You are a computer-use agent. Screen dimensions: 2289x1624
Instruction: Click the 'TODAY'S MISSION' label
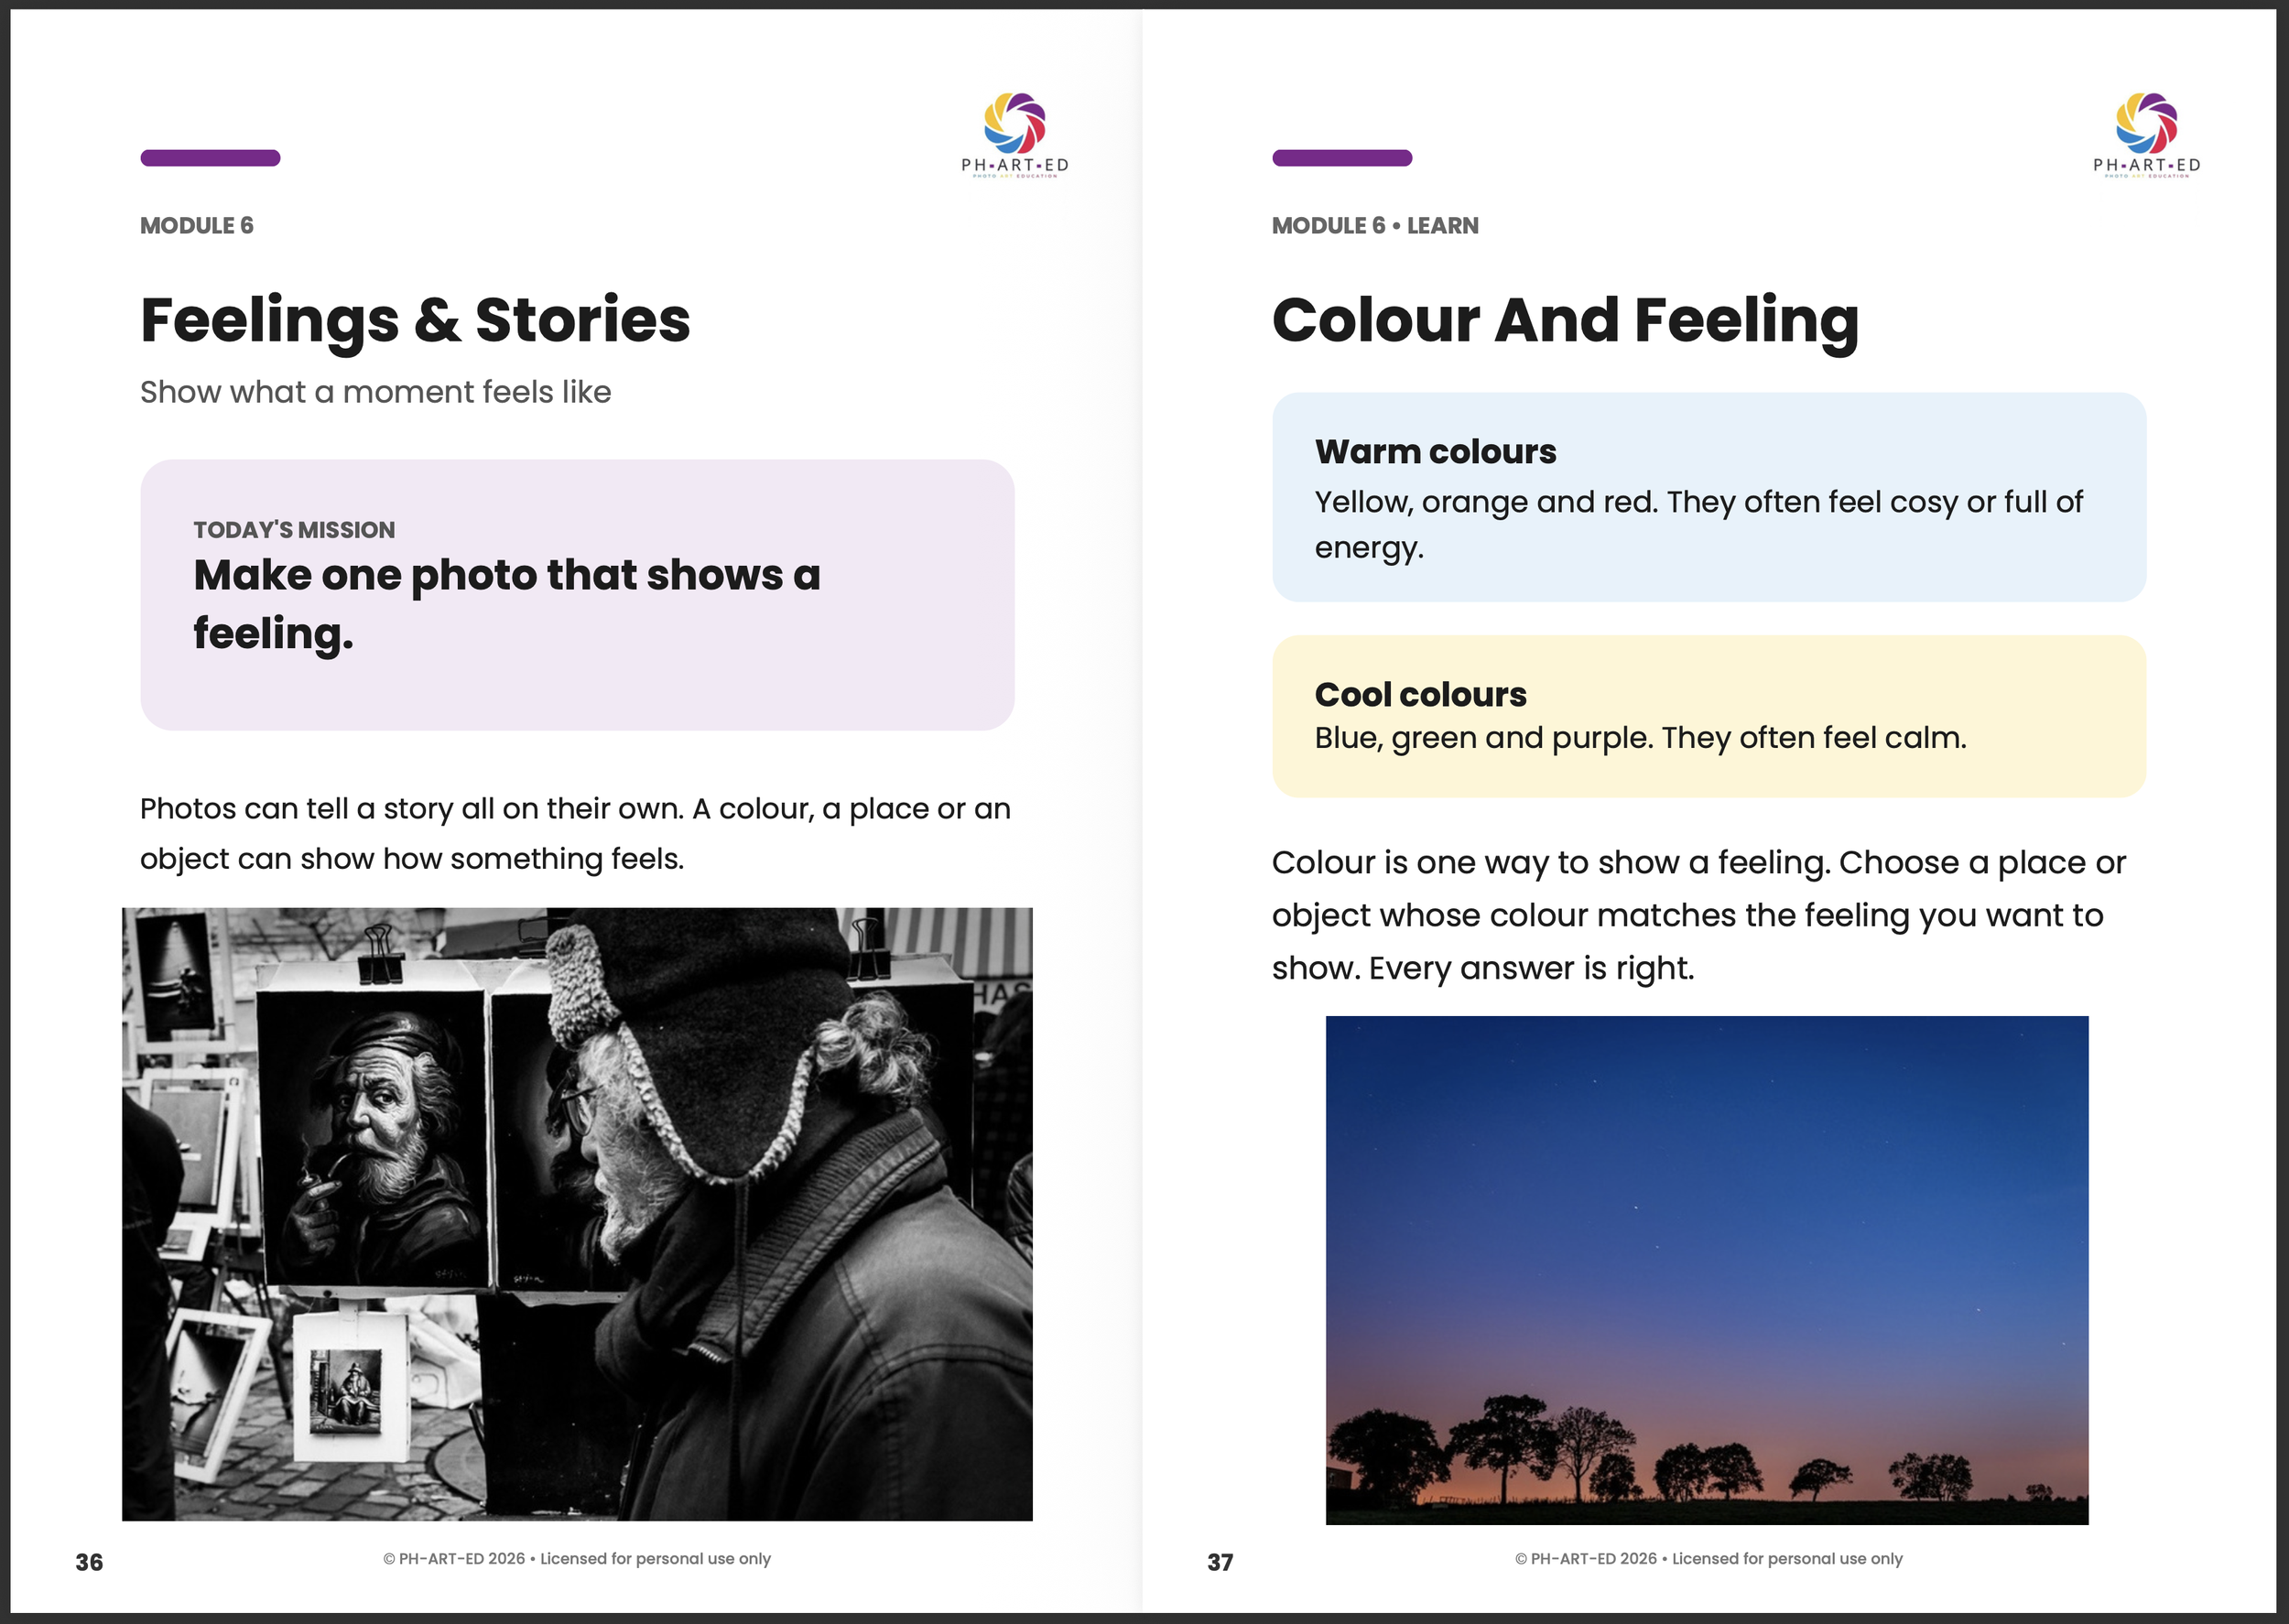pyautogui.click(x=294, y=530)
